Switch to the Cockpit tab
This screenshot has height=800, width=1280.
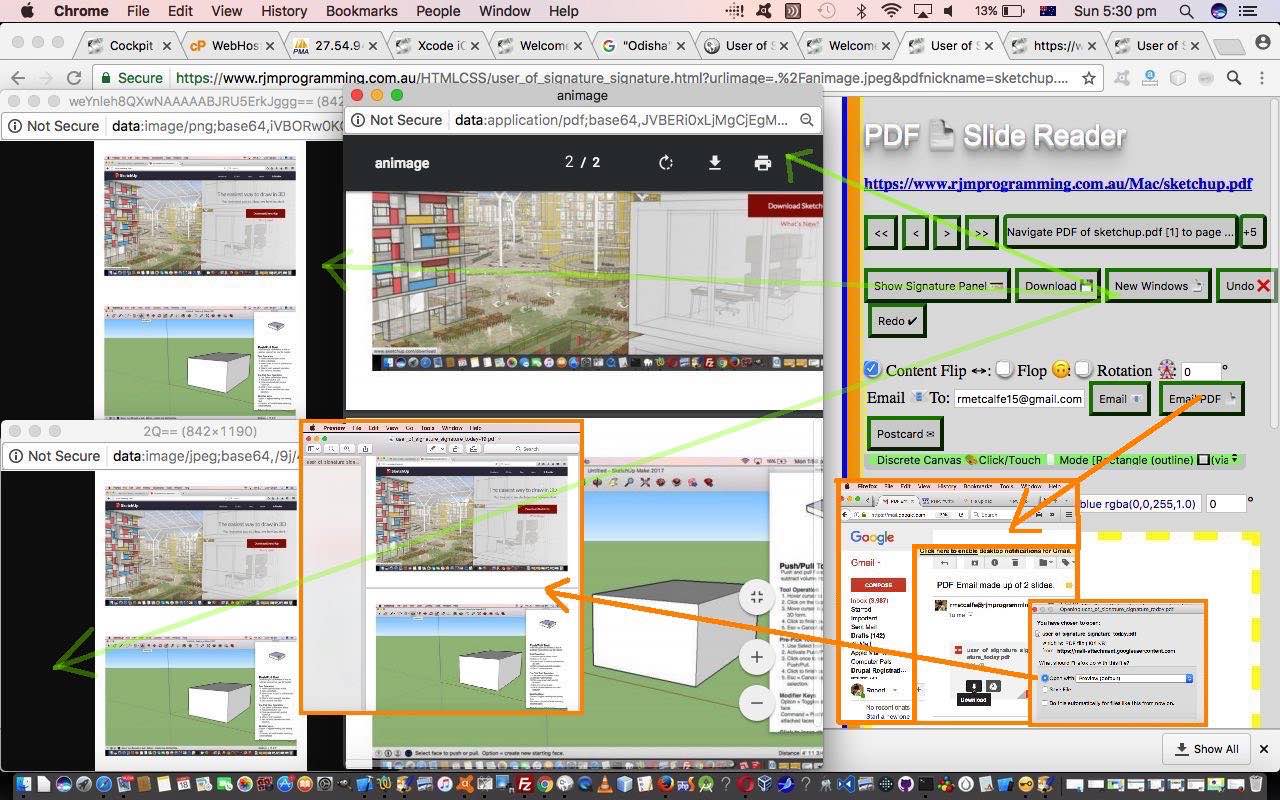(130, 46)
